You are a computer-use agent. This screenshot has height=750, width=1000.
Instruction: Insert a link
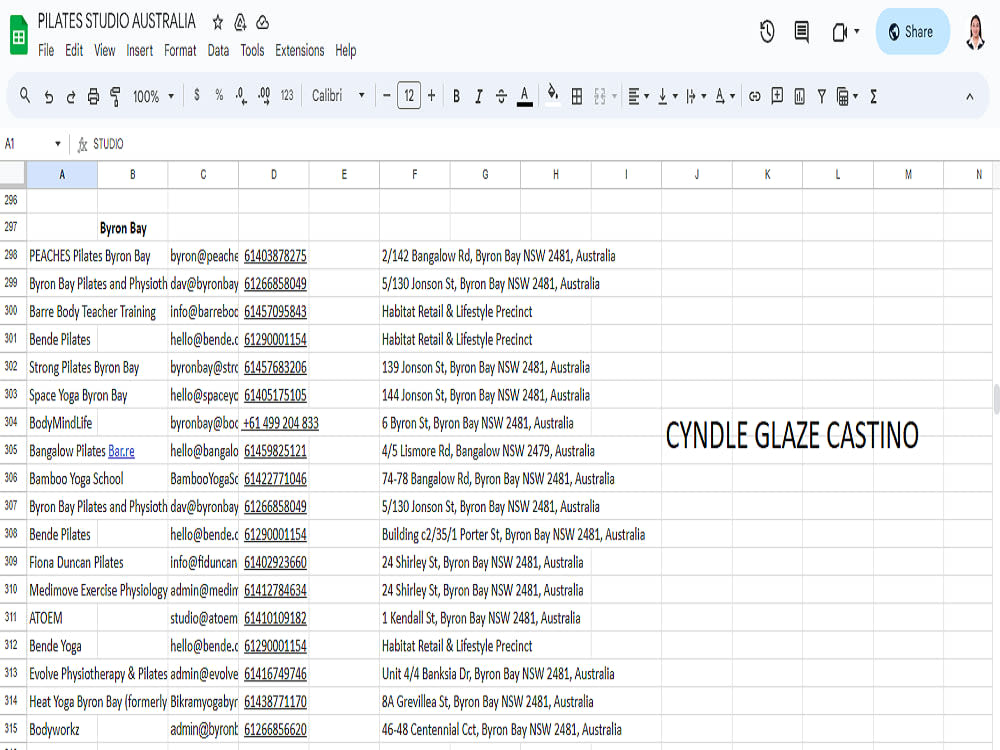click(x=754, y=96)
